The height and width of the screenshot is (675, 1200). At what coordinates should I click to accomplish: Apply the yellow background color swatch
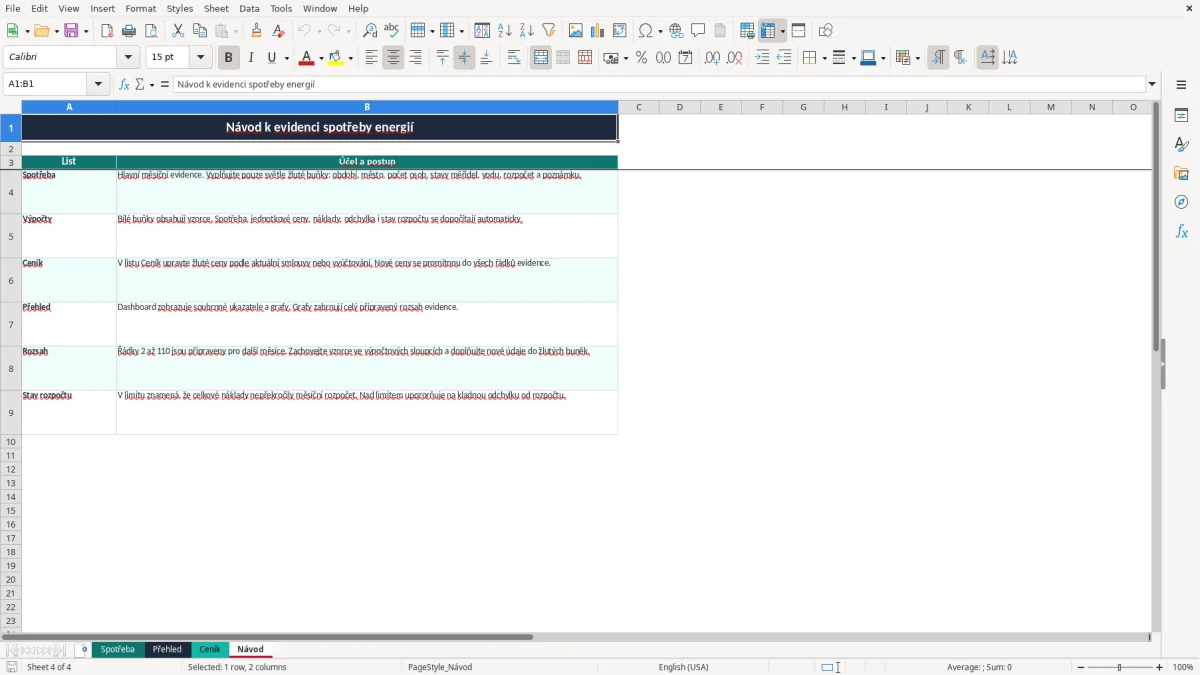tap(336, 58)
